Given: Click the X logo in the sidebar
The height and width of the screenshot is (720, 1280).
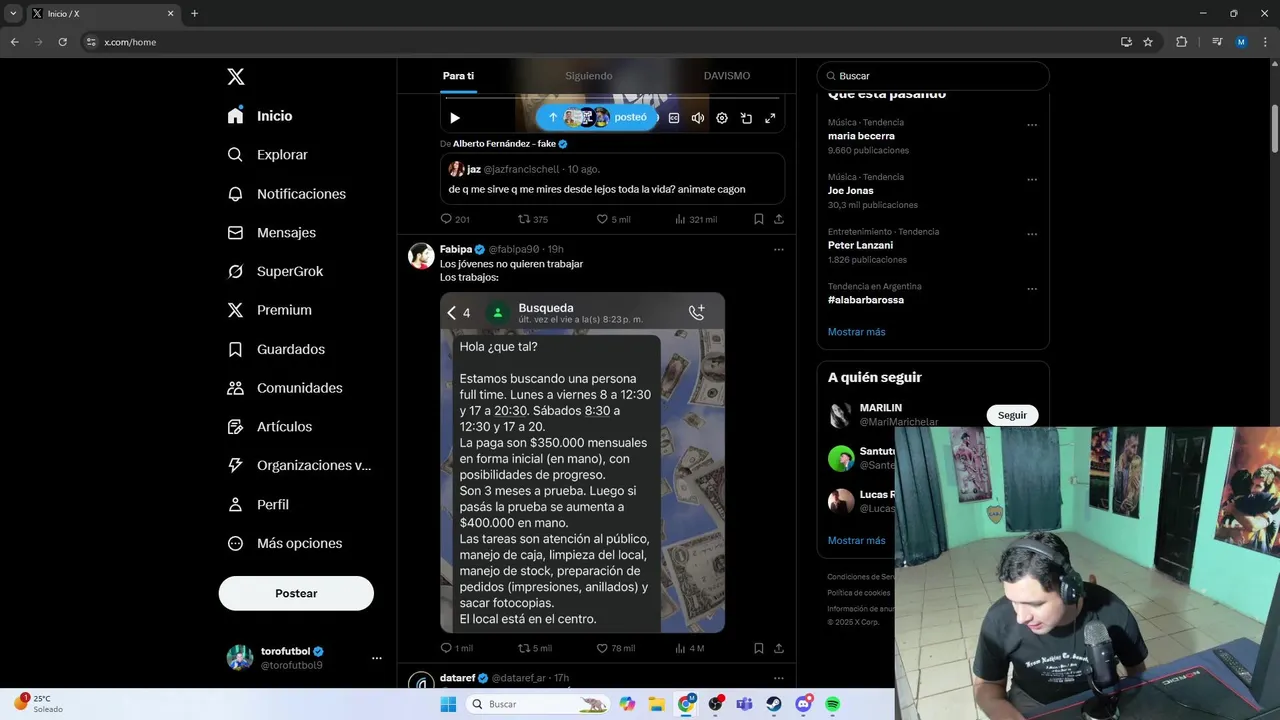Looking at the screenshot, I should [235, 77].
